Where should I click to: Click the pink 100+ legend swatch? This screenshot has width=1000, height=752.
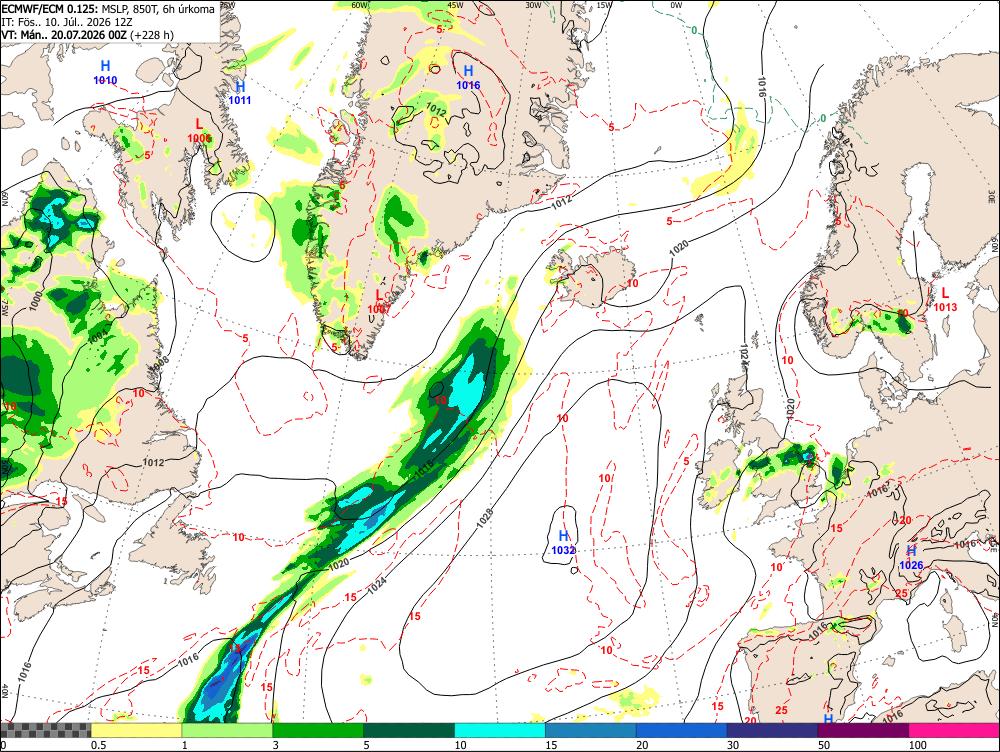954,730
